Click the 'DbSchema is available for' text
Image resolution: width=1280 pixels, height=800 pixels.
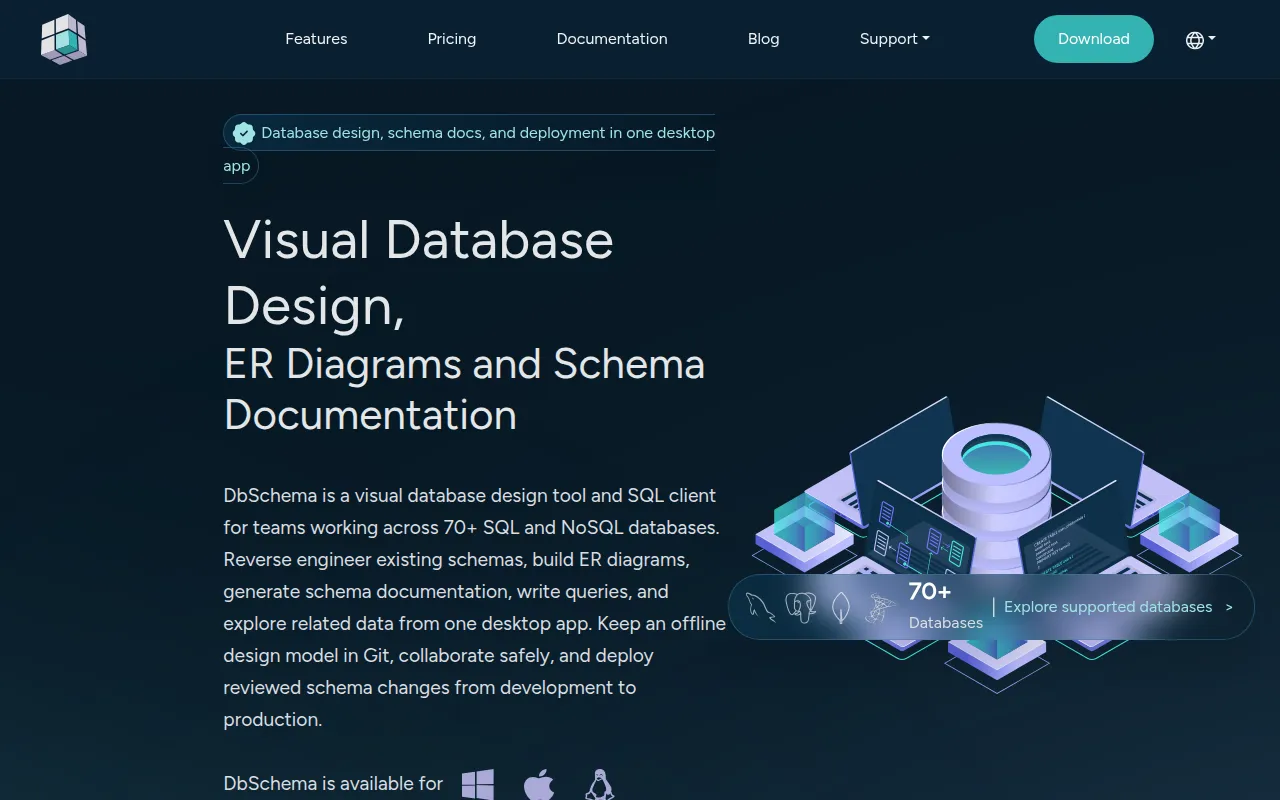click(x=333, y=784)
